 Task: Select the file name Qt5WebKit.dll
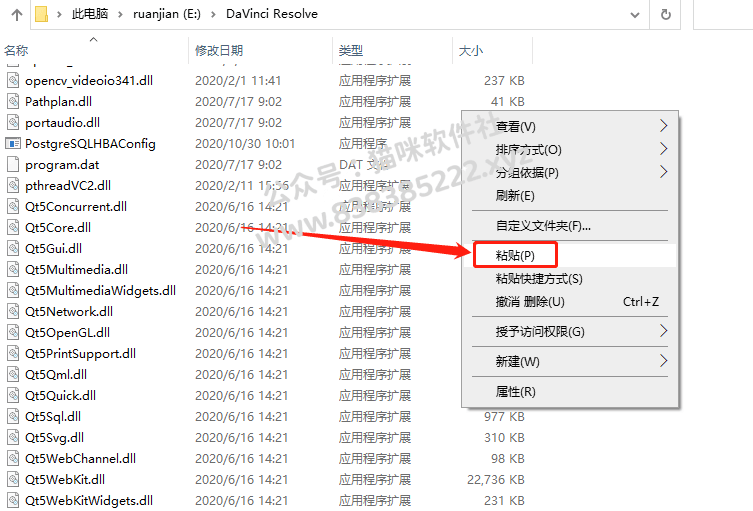tap(65, 479)
